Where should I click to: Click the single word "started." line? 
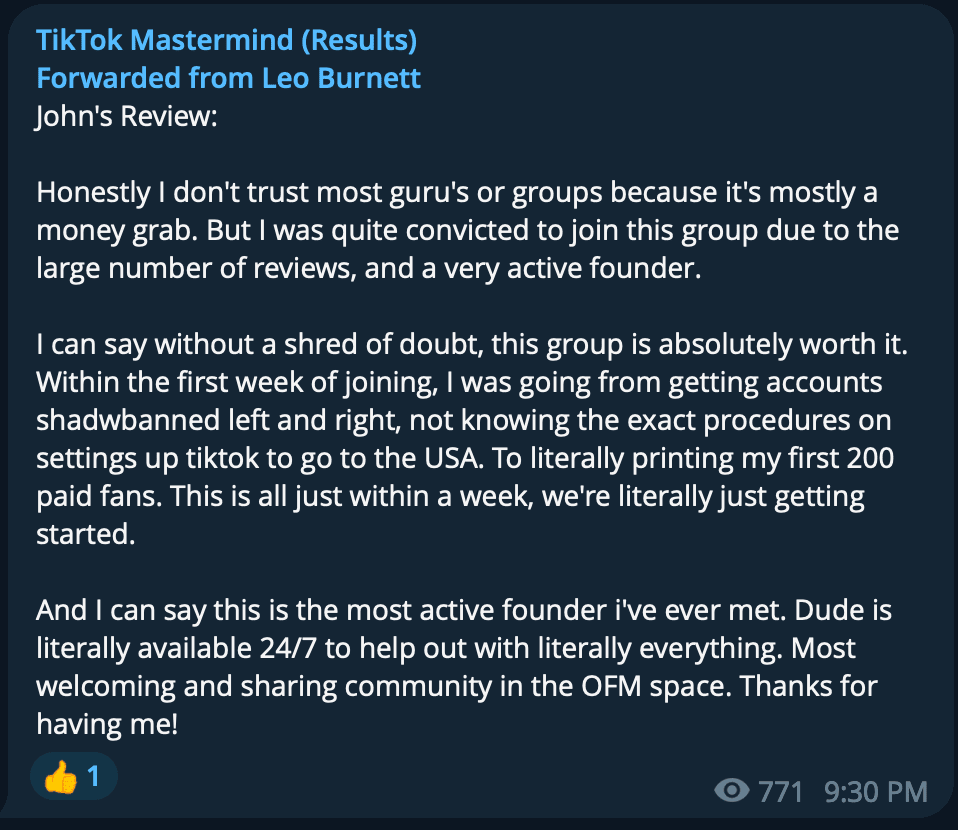[x=84, y=534]
